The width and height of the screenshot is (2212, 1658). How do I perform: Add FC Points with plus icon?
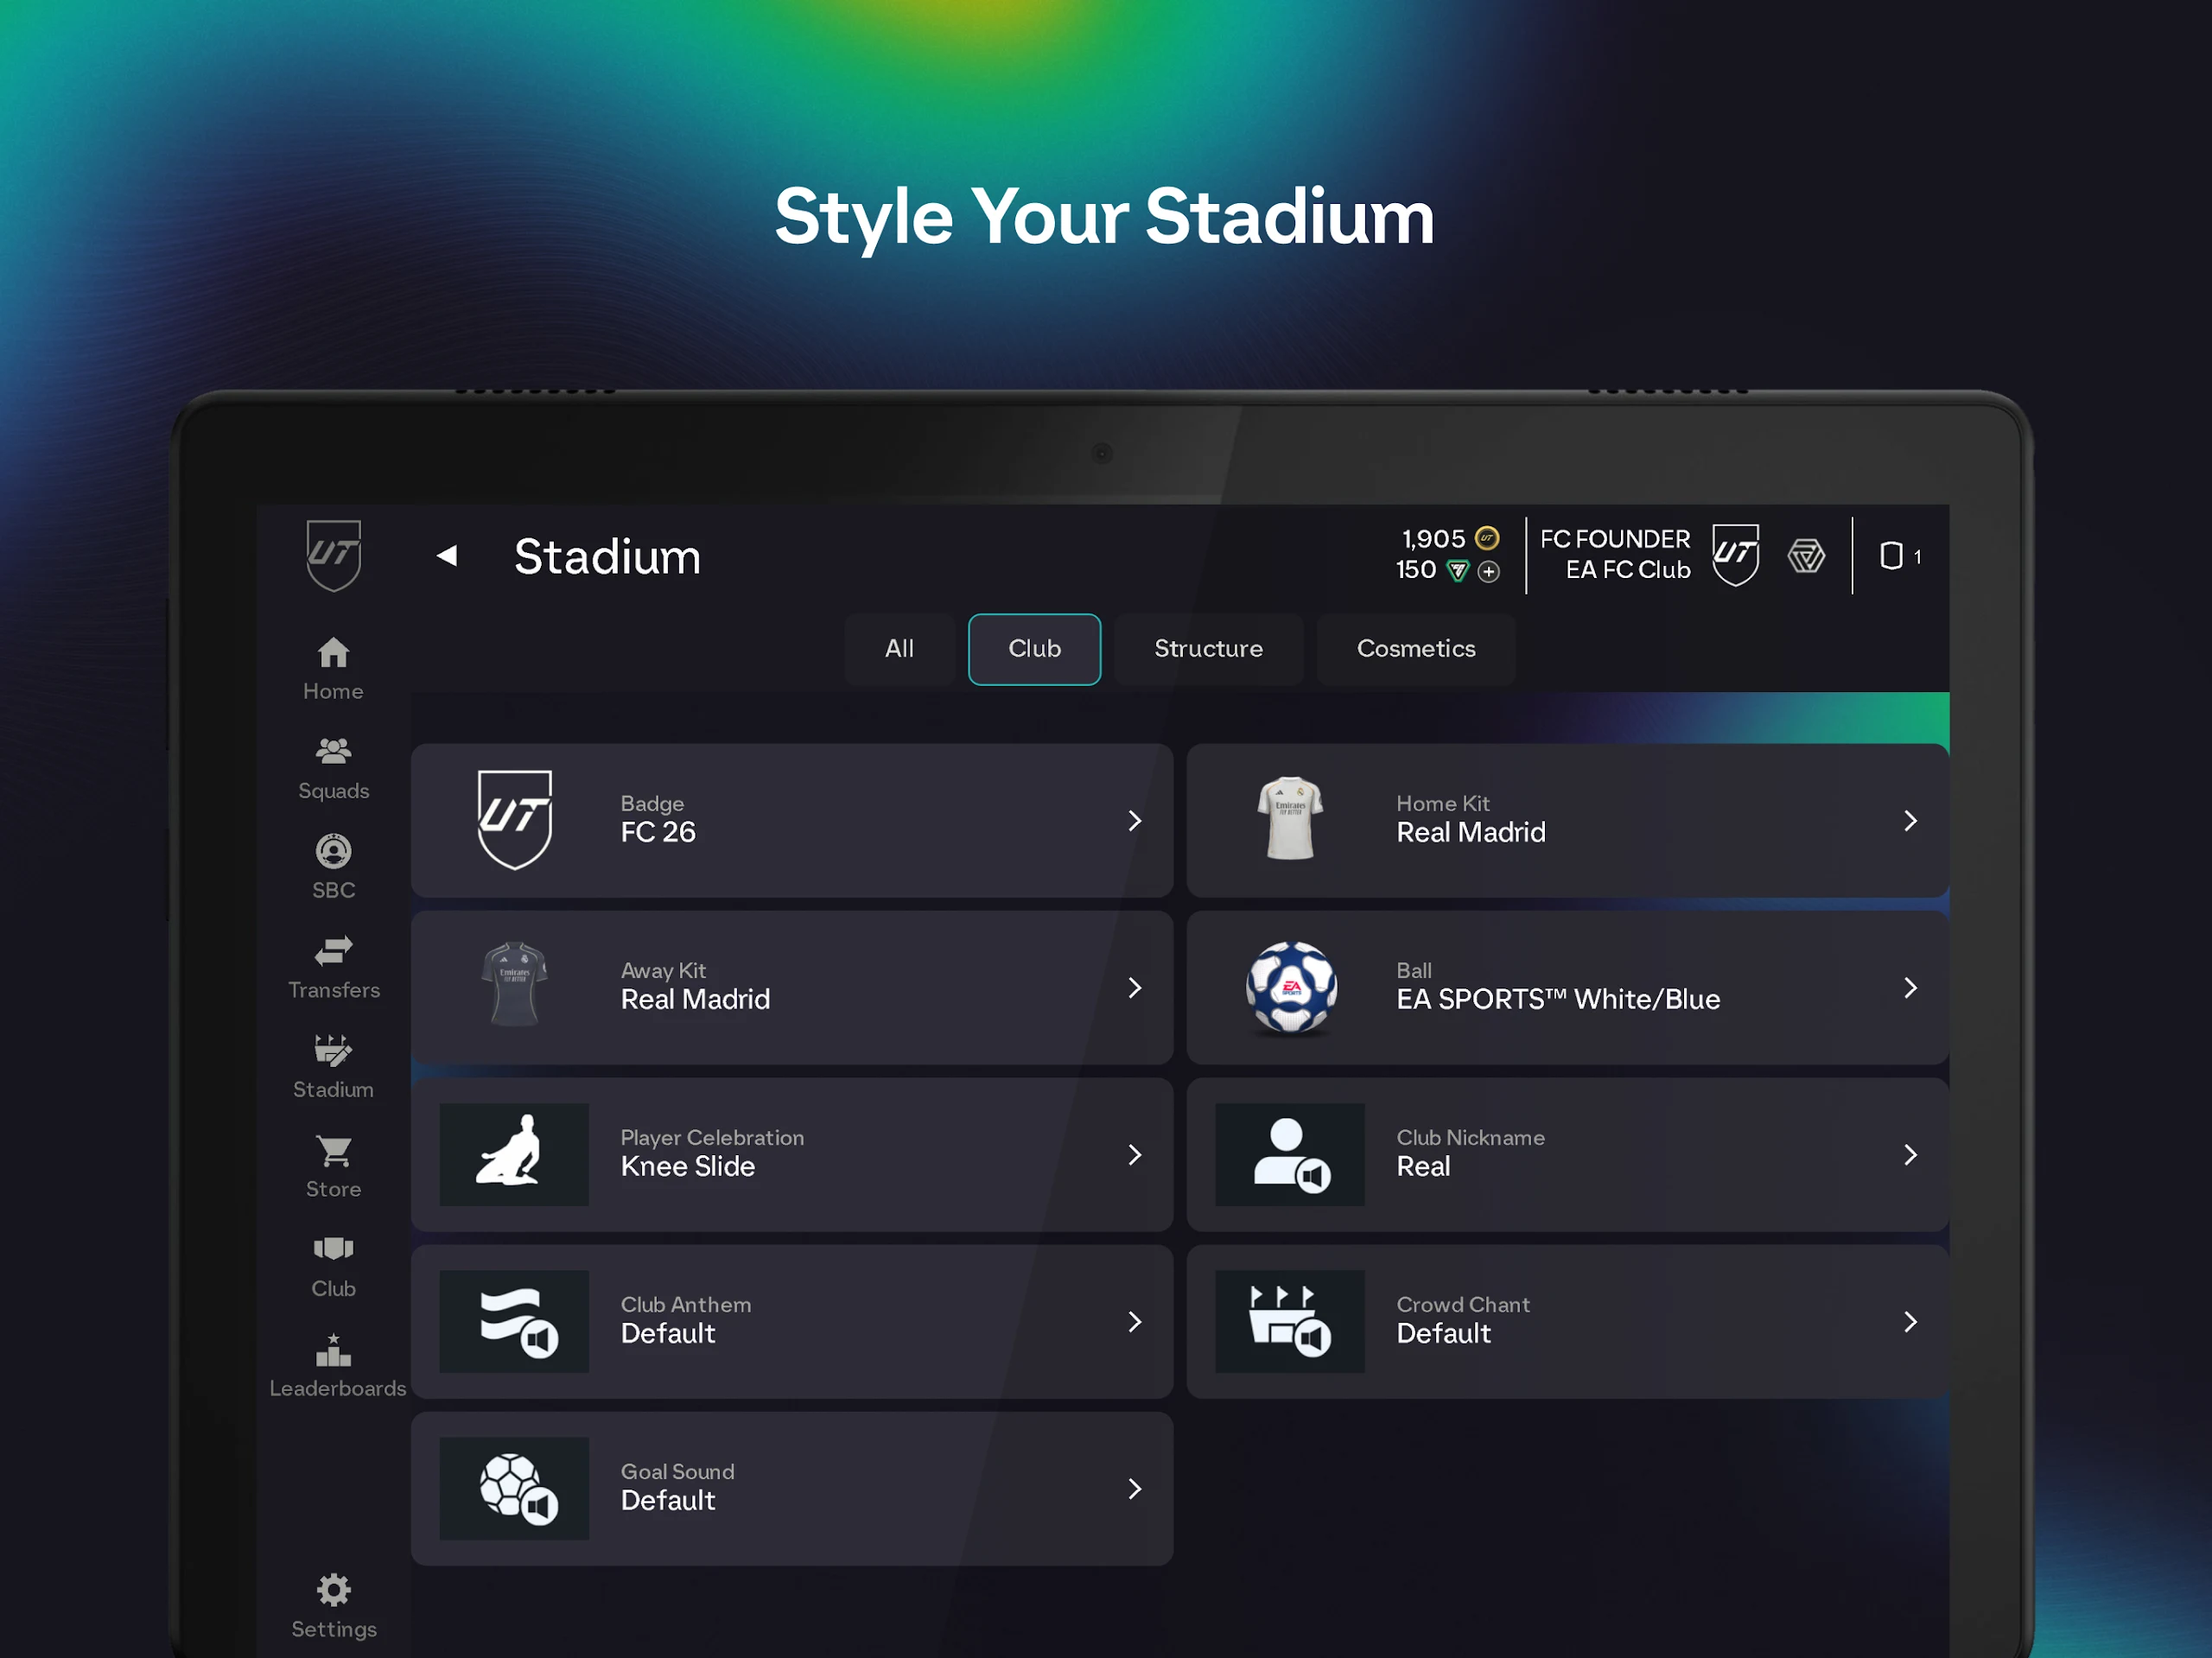tap(1488, 571)
